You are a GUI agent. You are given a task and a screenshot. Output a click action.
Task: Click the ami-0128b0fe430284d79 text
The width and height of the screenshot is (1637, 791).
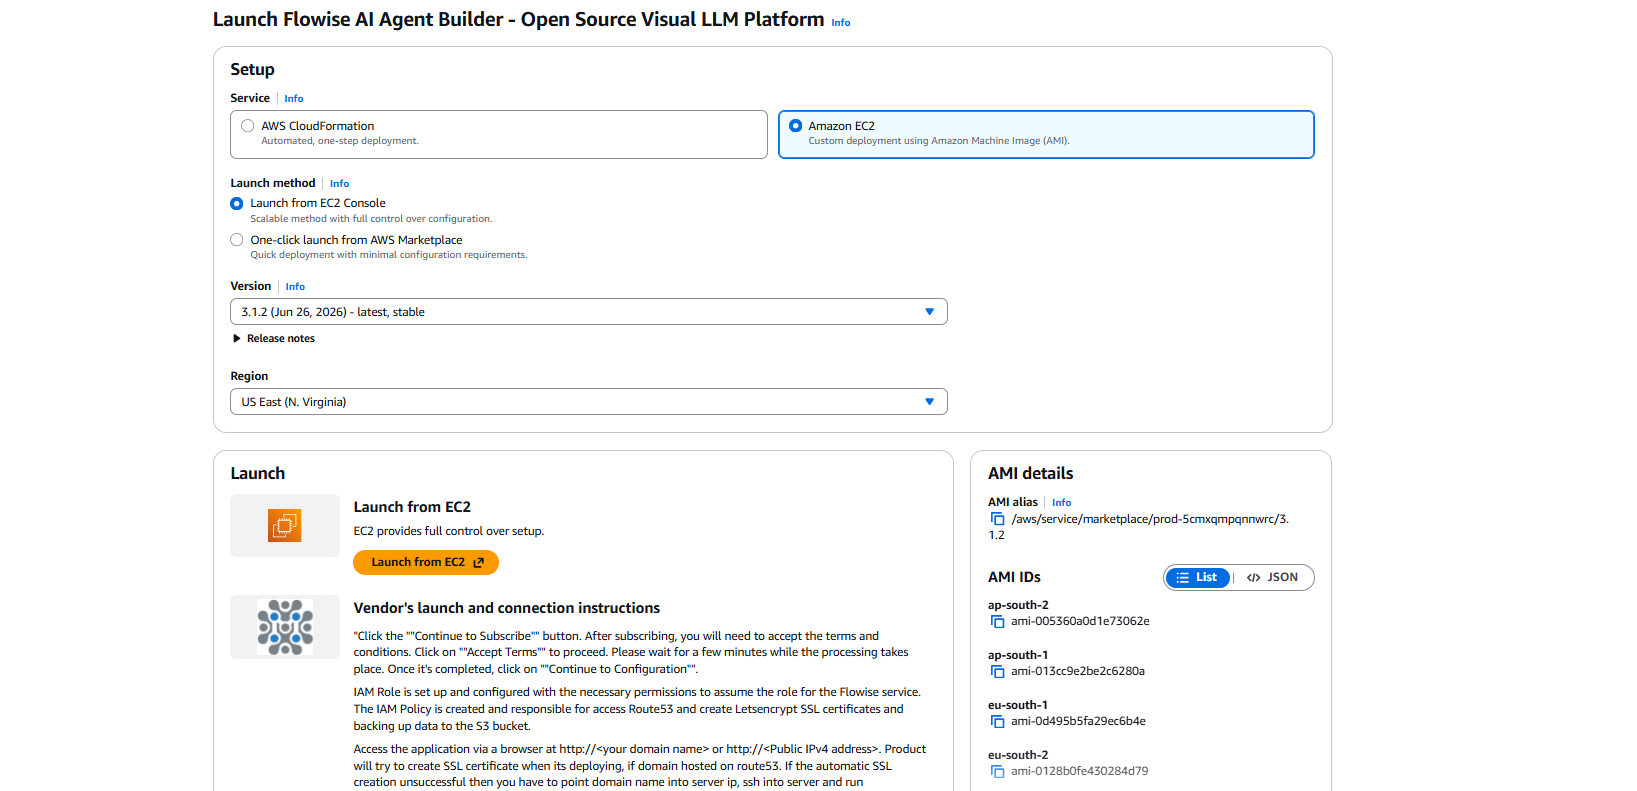1080,771
